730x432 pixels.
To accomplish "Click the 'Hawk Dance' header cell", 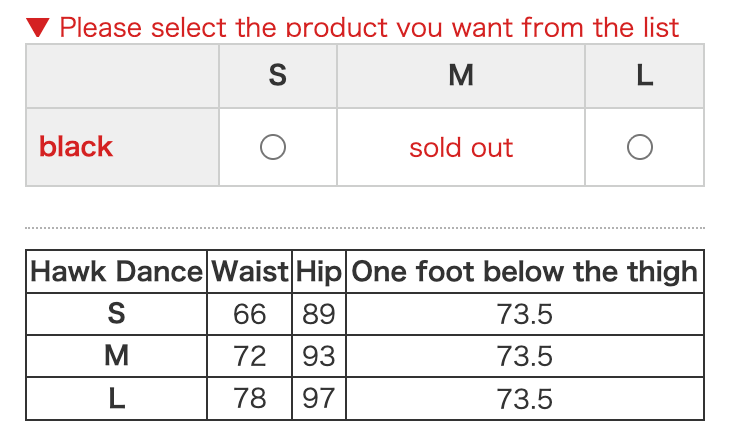I will click(x=116, y=272).
